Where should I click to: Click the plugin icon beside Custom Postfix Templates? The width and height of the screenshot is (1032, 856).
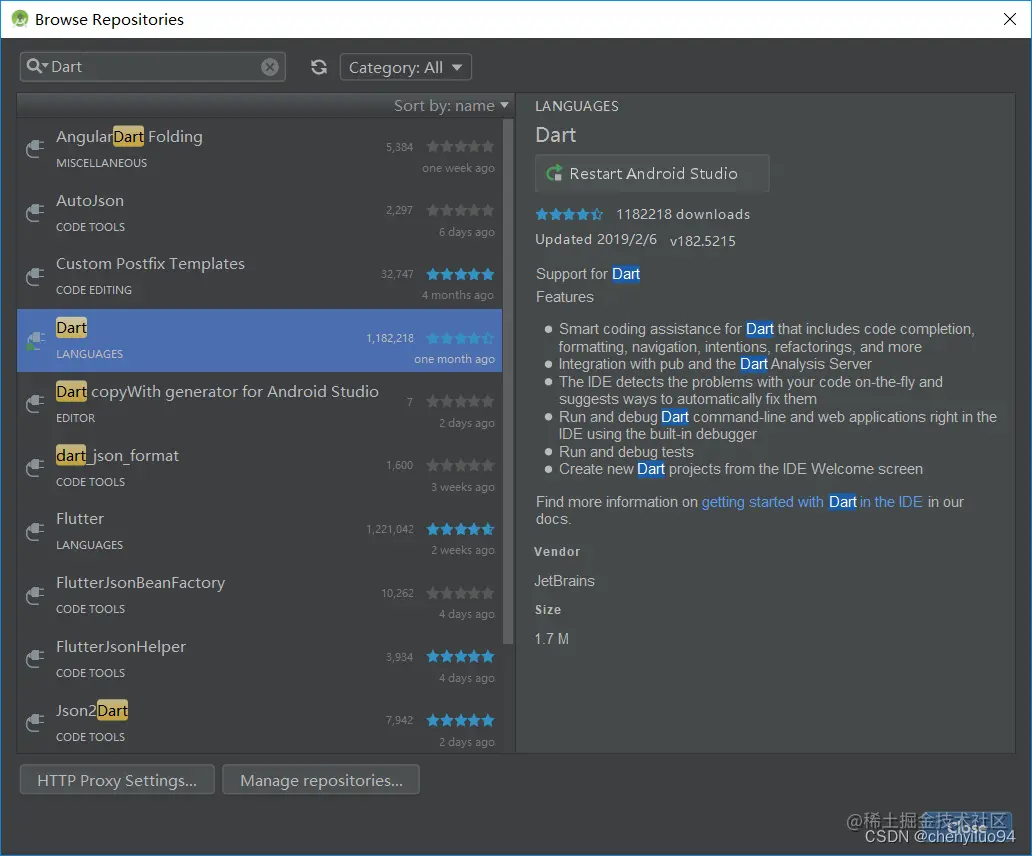coord(35,276)
